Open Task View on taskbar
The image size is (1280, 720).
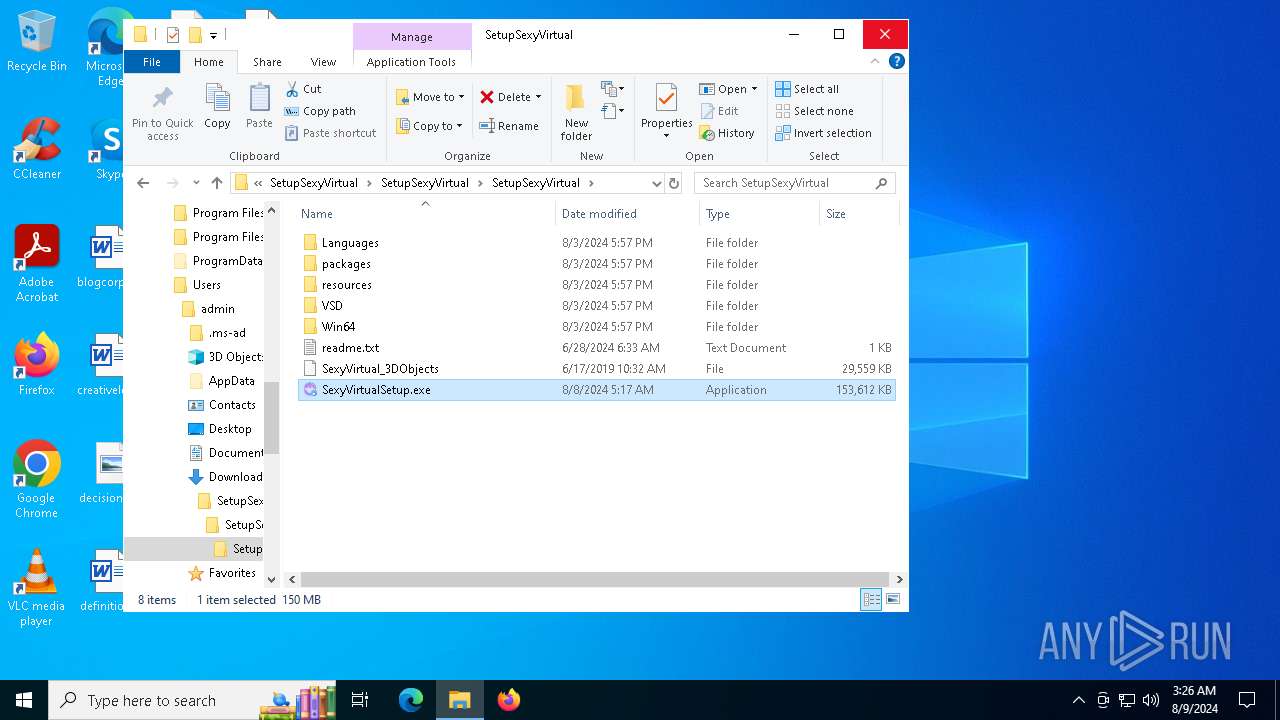click(360, 700)
